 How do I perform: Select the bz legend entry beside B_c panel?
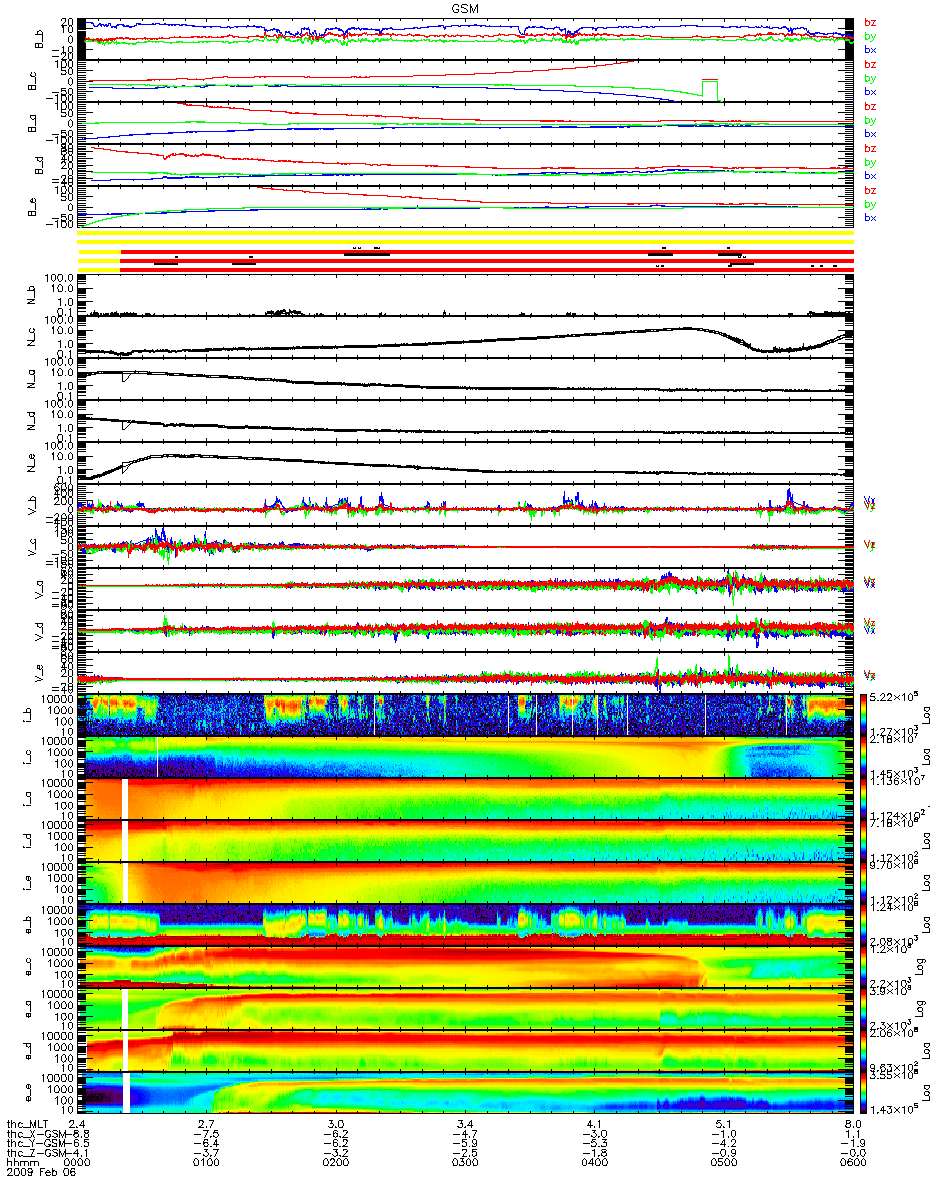pos(870,63)
